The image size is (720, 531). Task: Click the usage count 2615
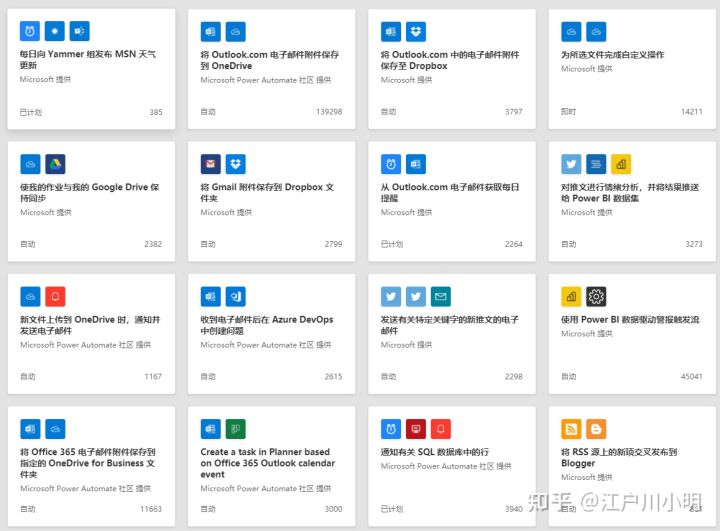[x=333, y=377]
